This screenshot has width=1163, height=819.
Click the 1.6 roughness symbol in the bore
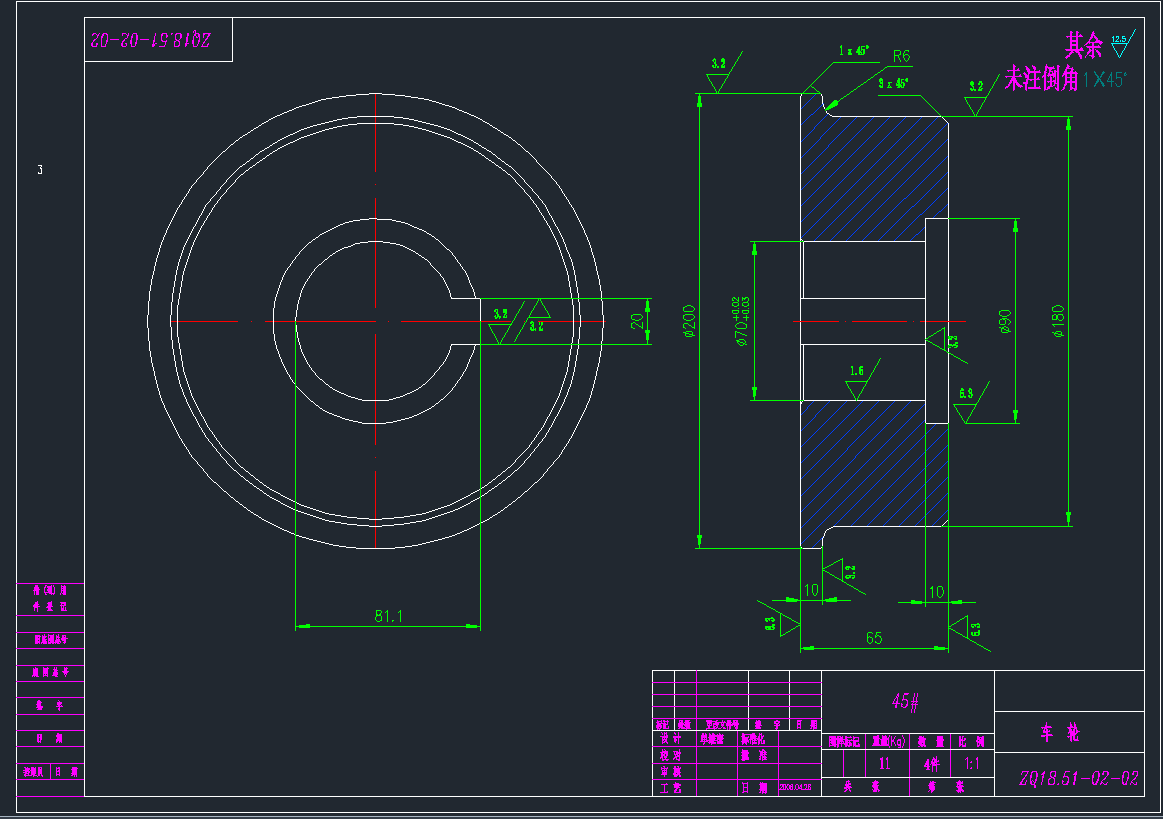[x=857, y=382]
